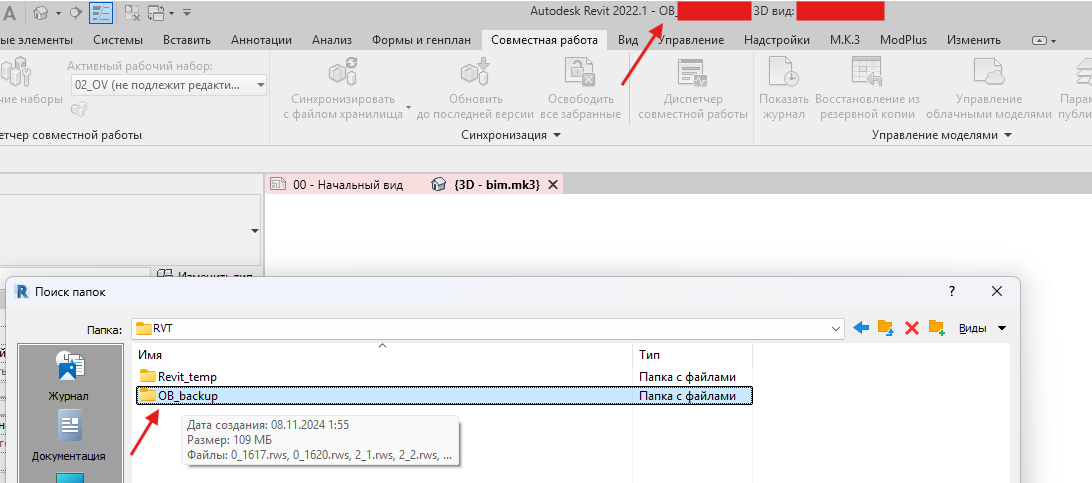The image size is (1092, 483).
Task: Expand the Виды dropdown arrow
Action: (x=1002, y=328)
